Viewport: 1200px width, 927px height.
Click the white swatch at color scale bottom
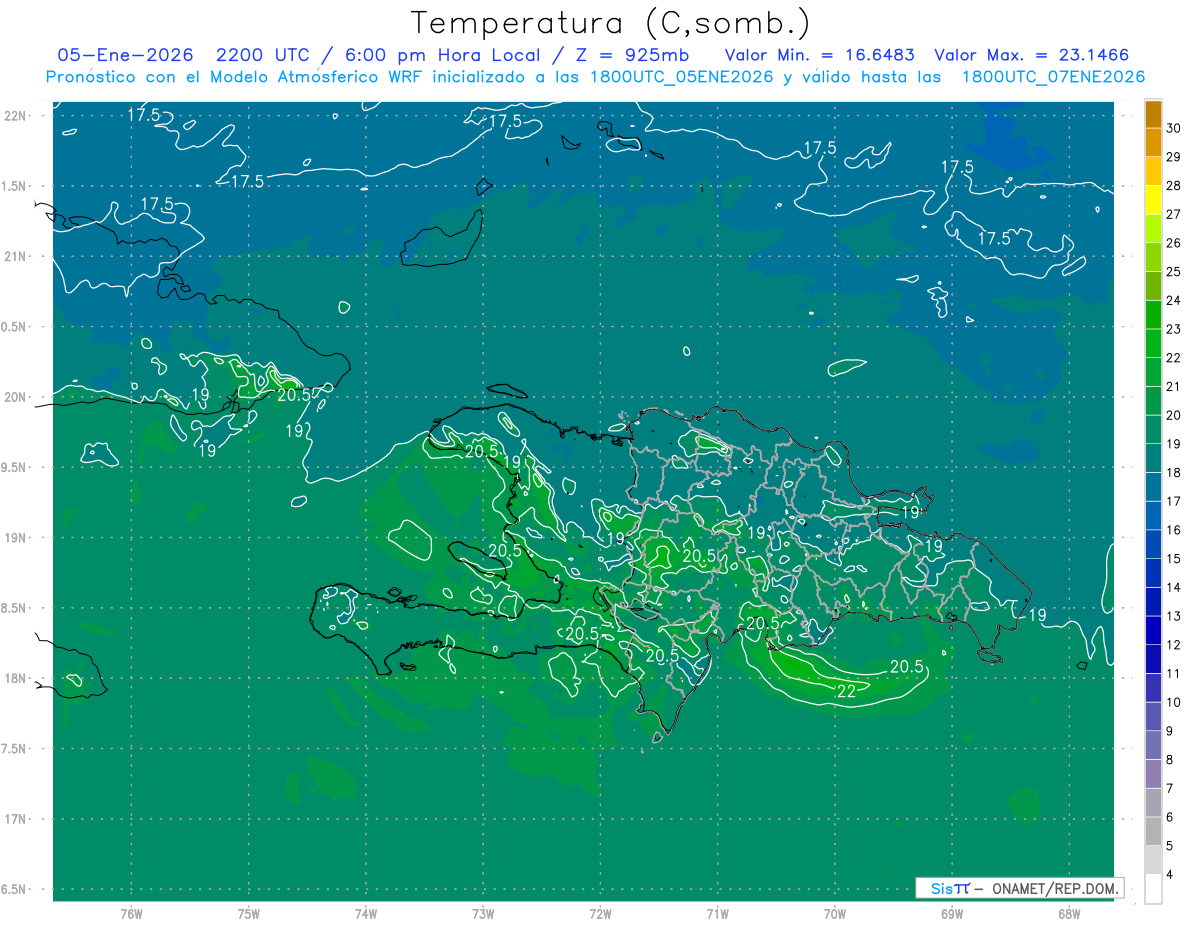click(1153, 888)
